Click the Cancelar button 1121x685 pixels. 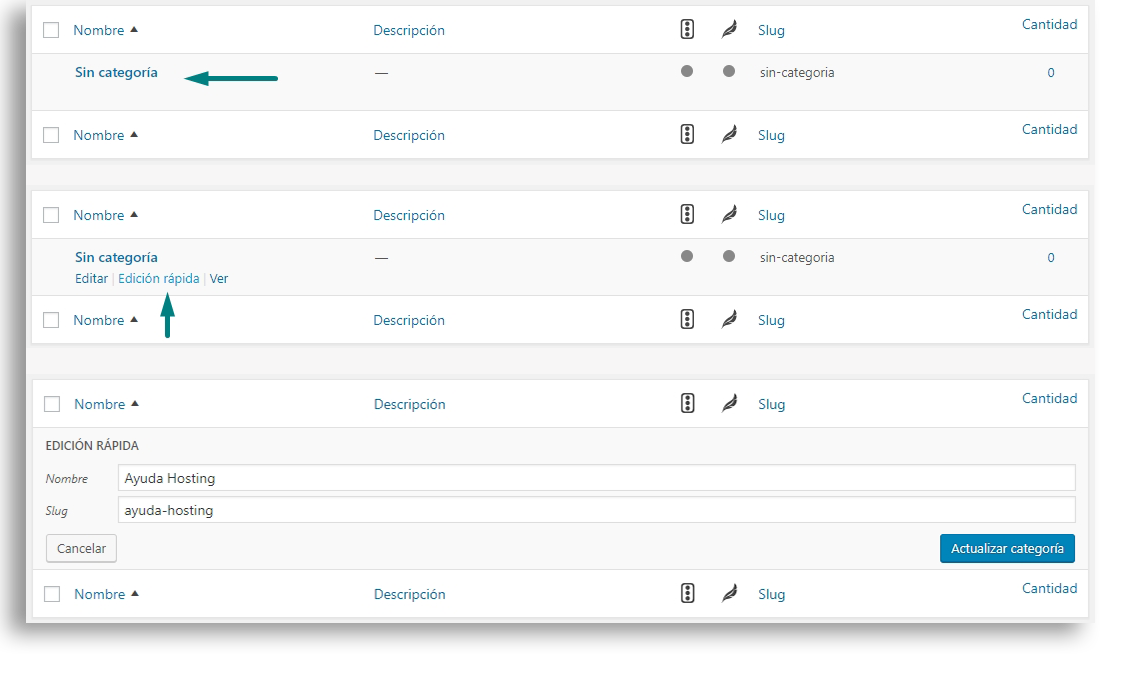coord(81,548)
